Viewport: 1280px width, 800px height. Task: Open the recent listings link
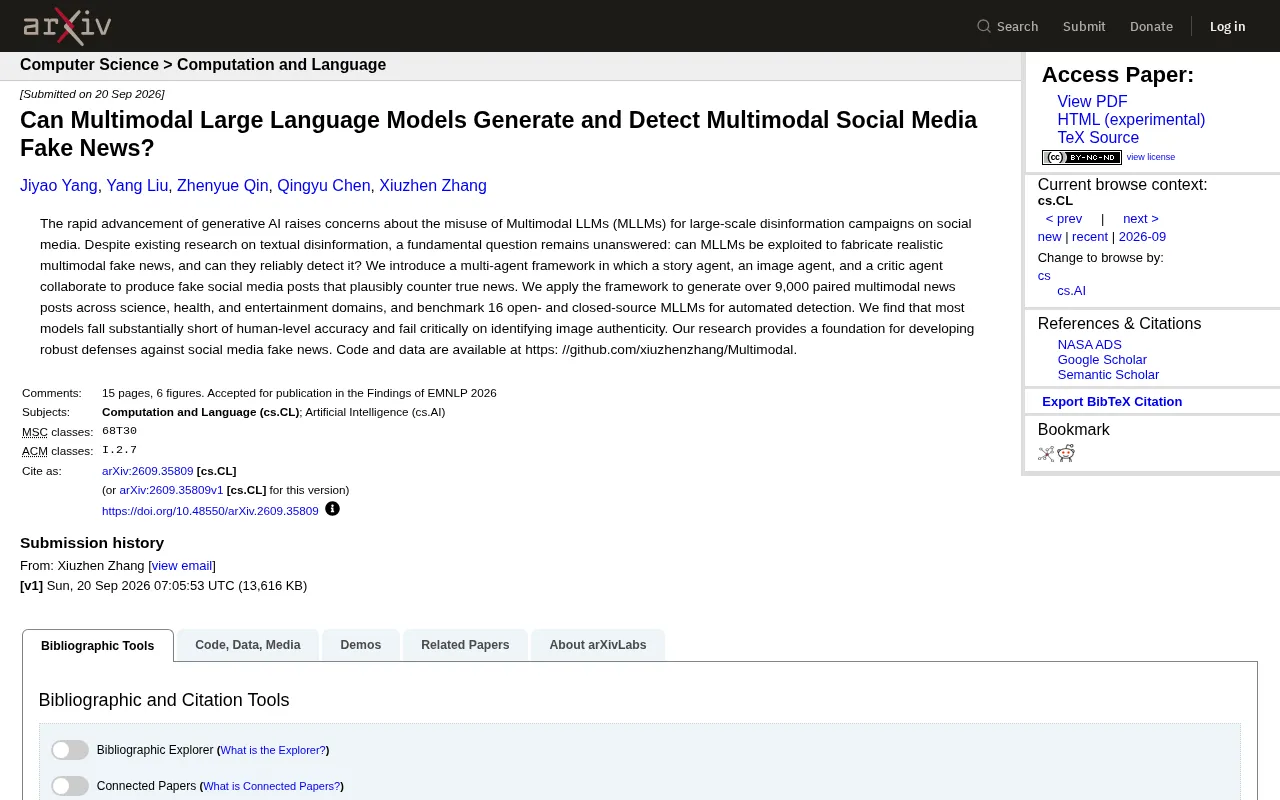(1090, 237)
